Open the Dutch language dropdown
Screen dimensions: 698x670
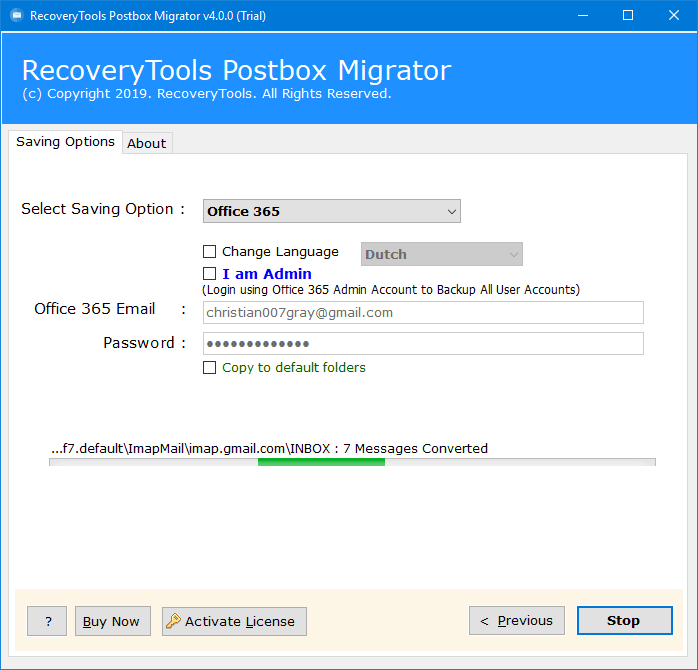(442, 254)
